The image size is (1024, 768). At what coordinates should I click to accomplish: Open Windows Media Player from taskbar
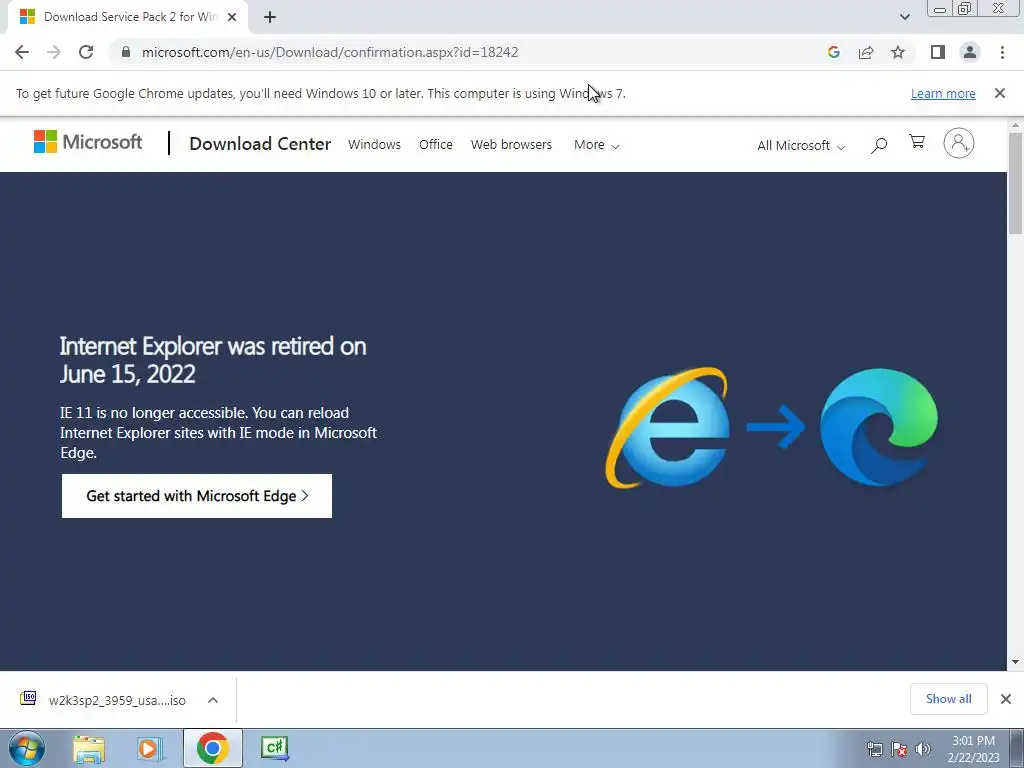150,748
